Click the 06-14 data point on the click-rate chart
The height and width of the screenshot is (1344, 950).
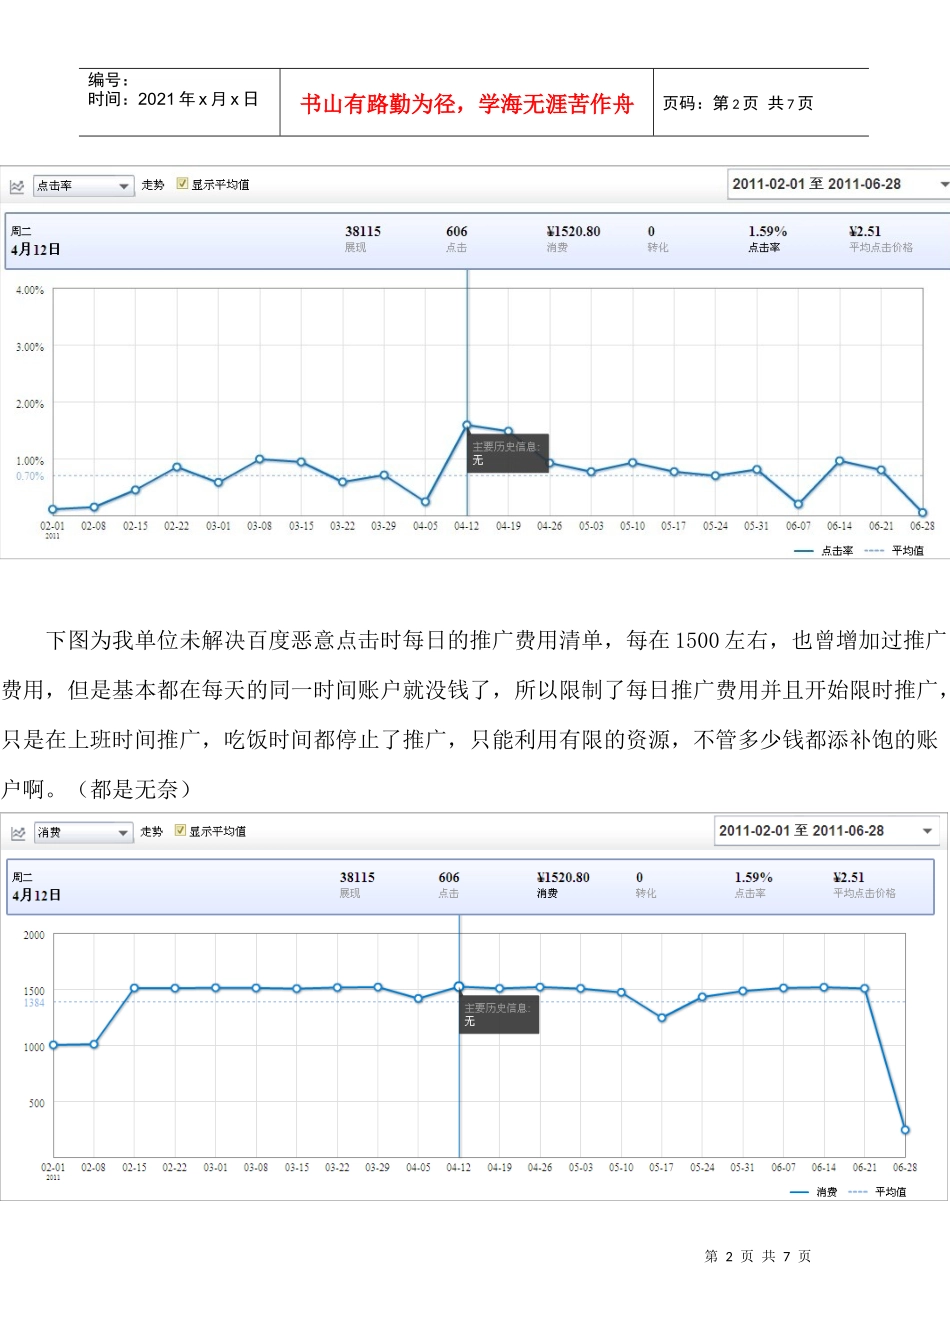(x=839, y=461)
